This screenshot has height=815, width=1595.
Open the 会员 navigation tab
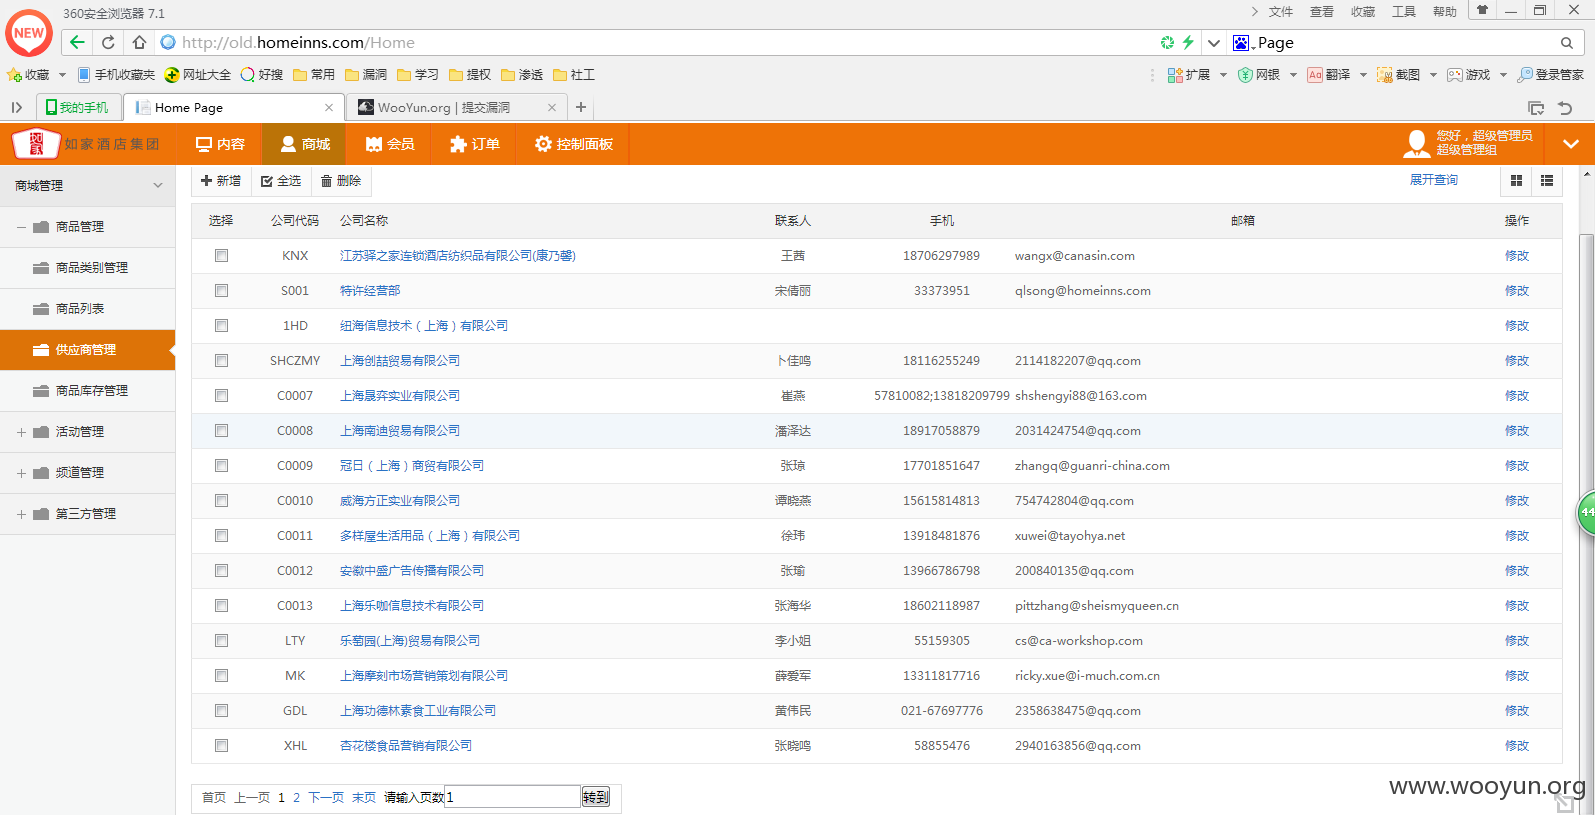(390, 144)
